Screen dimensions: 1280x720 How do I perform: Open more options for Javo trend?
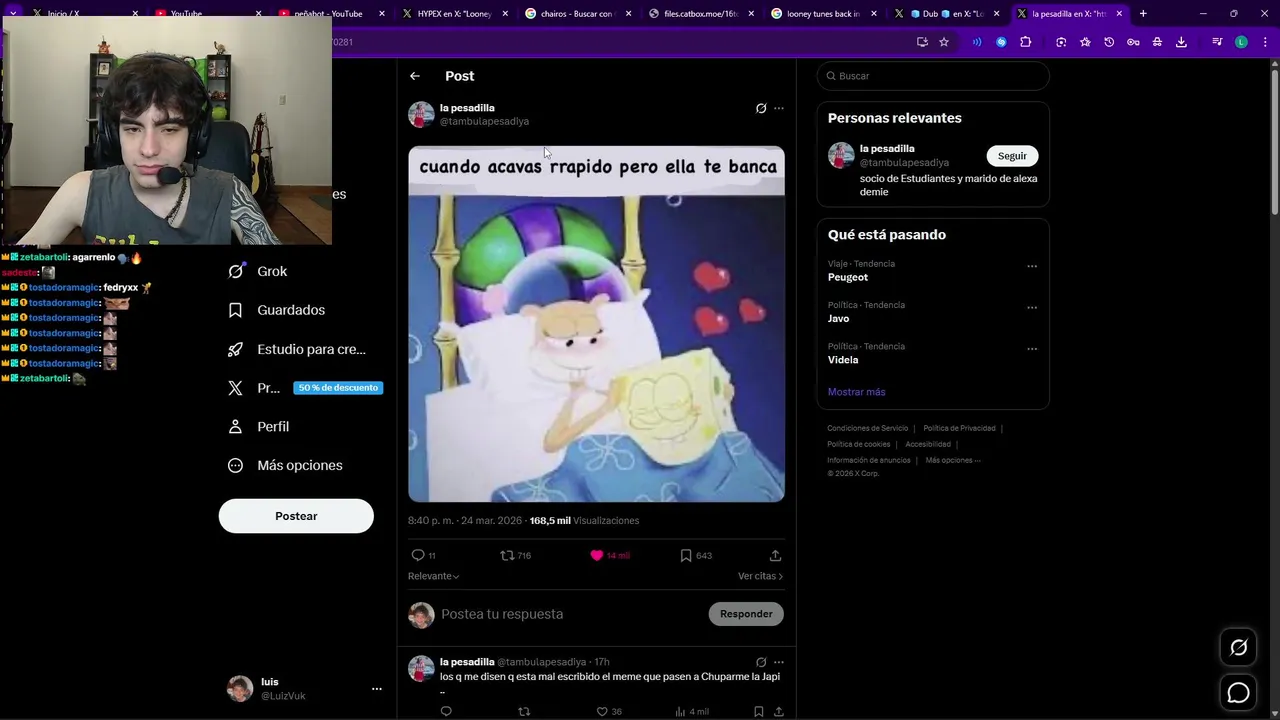pyautogui.click(x=1032, y=307)
